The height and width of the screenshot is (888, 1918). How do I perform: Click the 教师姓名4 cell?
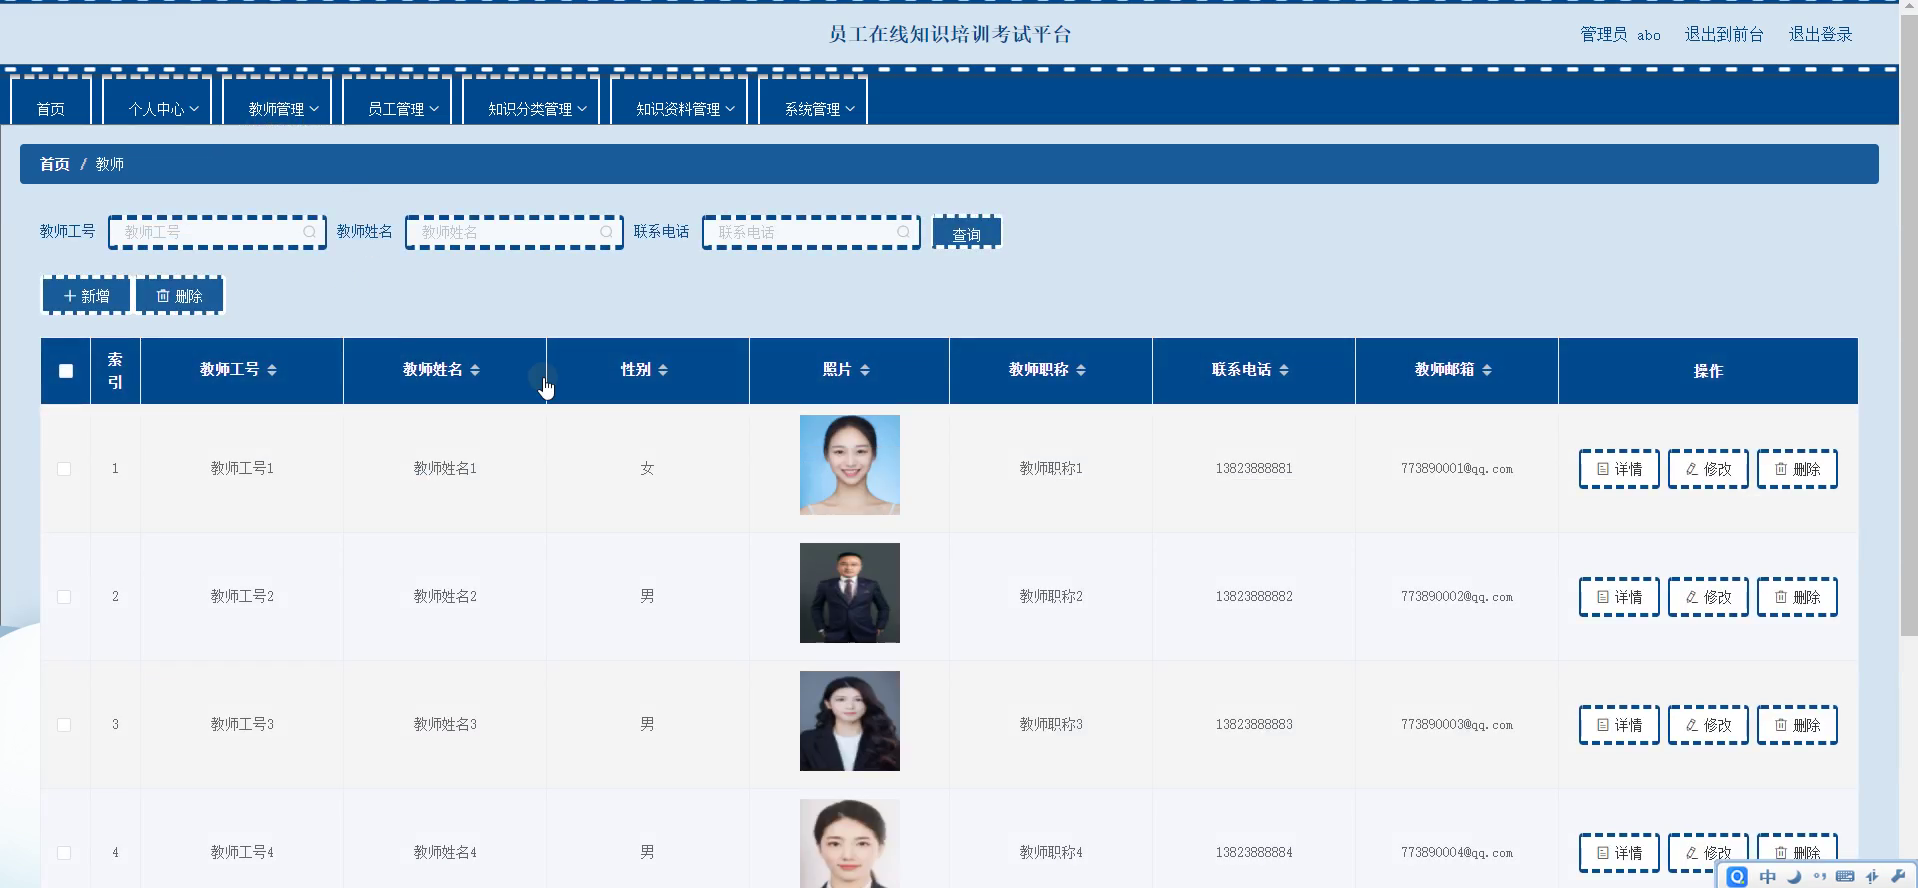click(445, 853)
